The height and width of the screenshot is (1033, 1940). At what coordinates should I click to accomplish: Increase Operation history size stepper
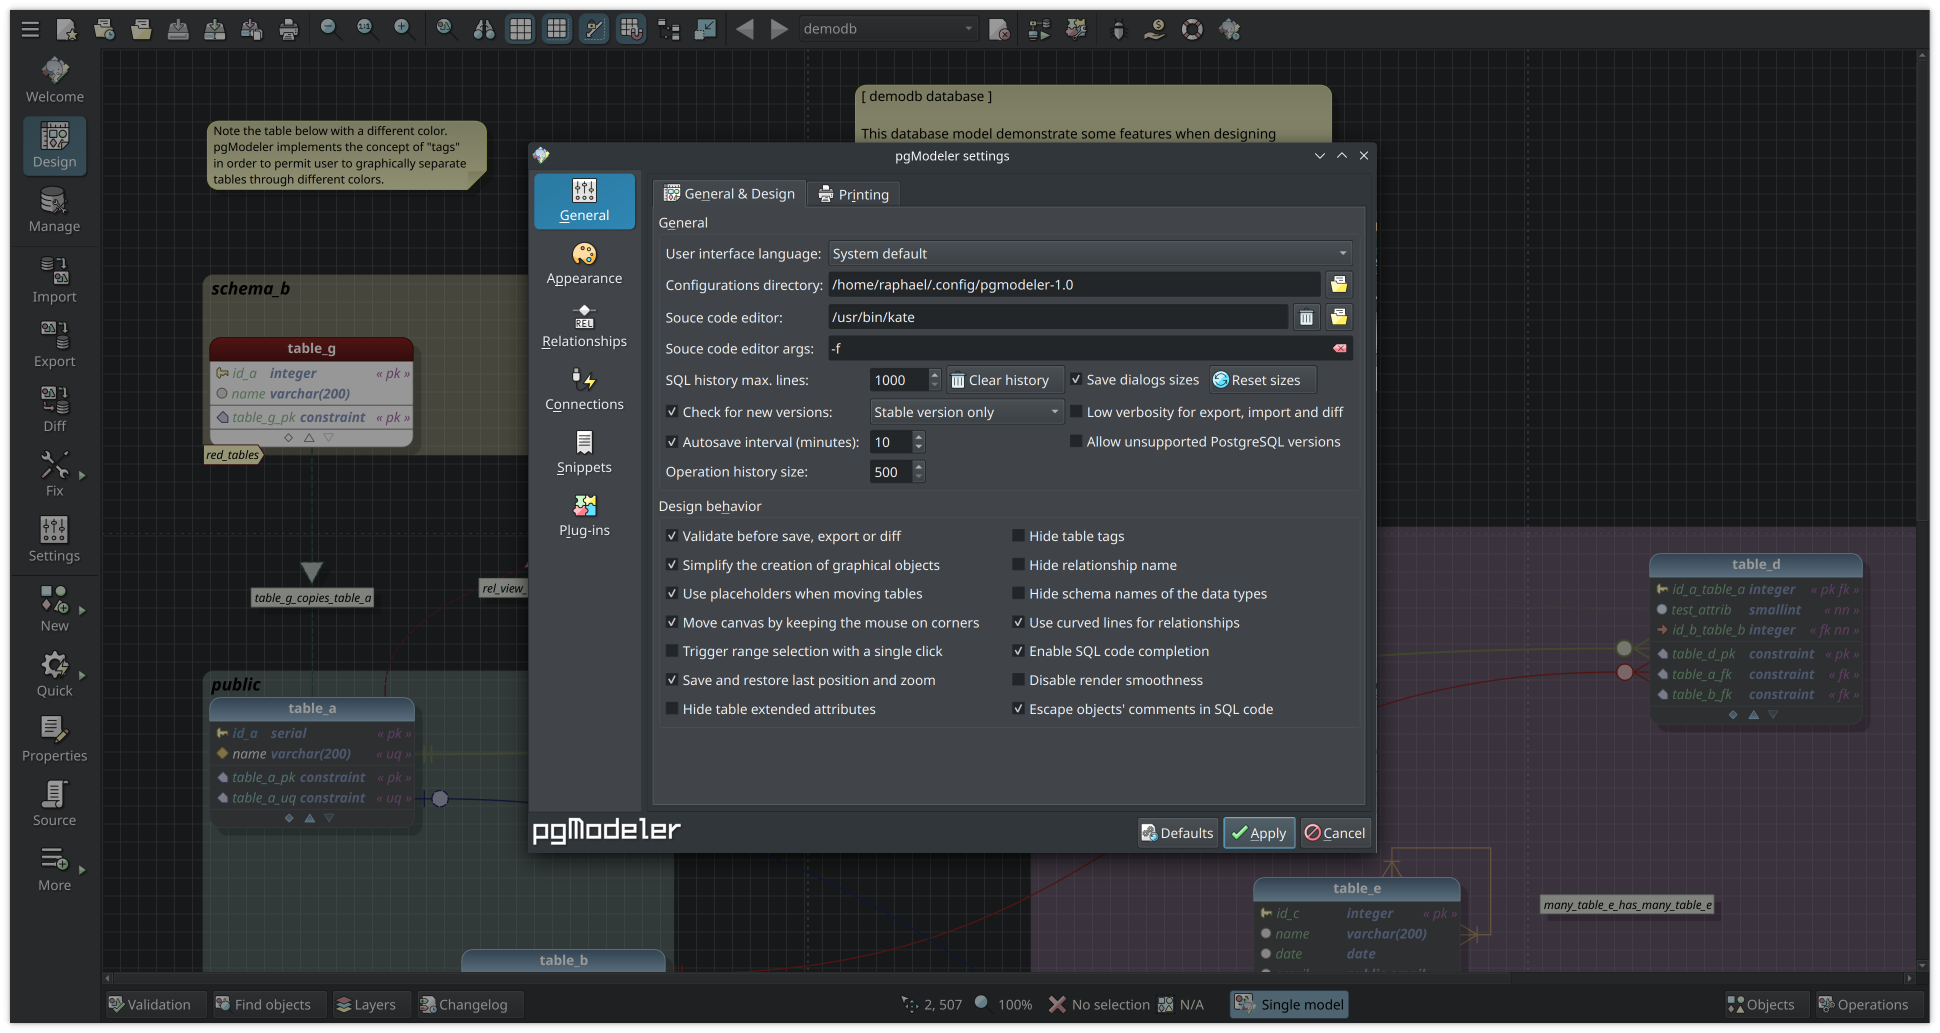tap(919, 466)
